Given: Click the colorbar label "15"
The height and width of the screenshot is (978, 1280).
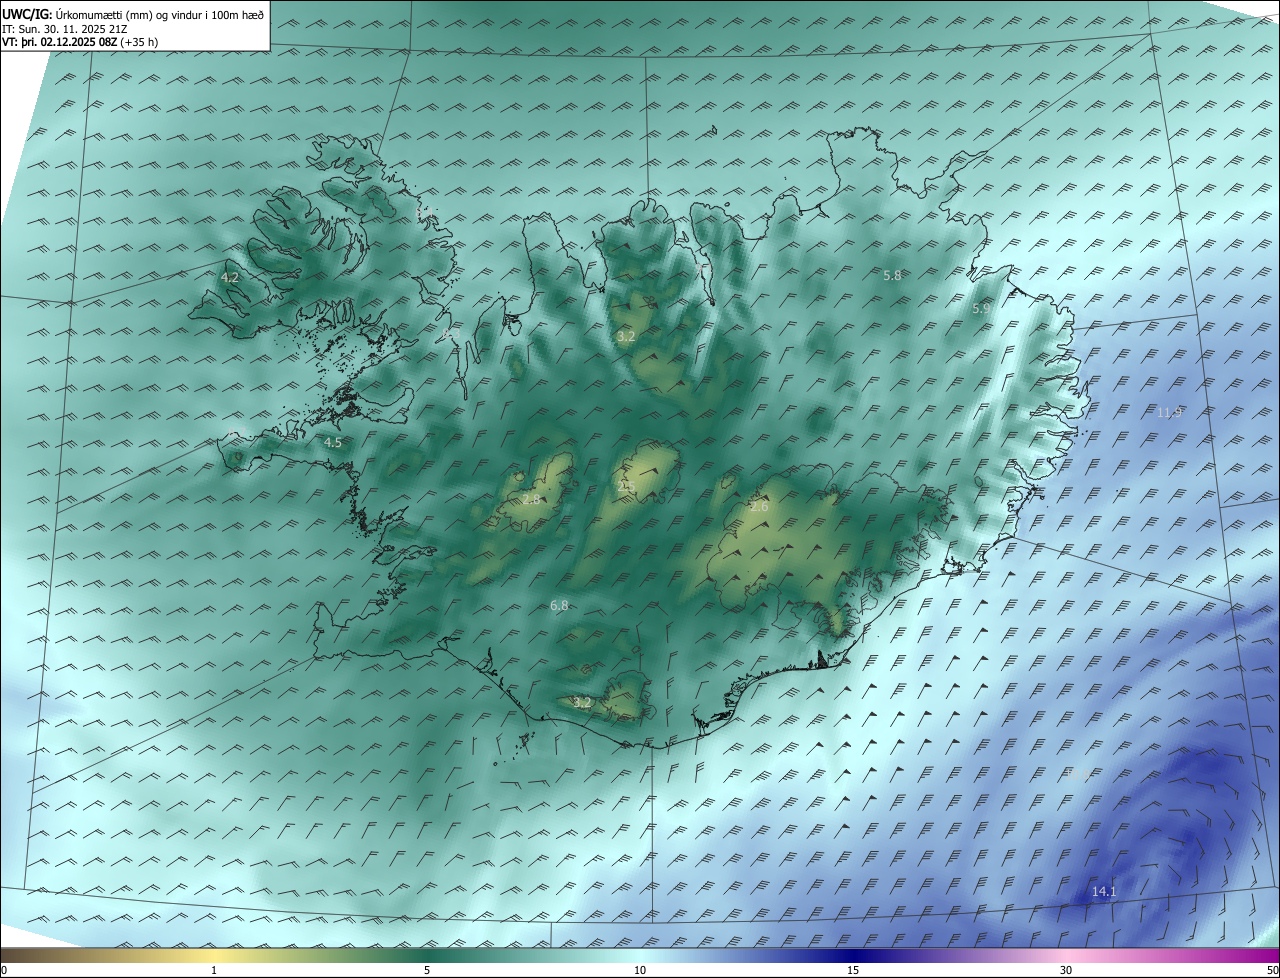Looking at the screenshot, I should (x=853, y=970).
